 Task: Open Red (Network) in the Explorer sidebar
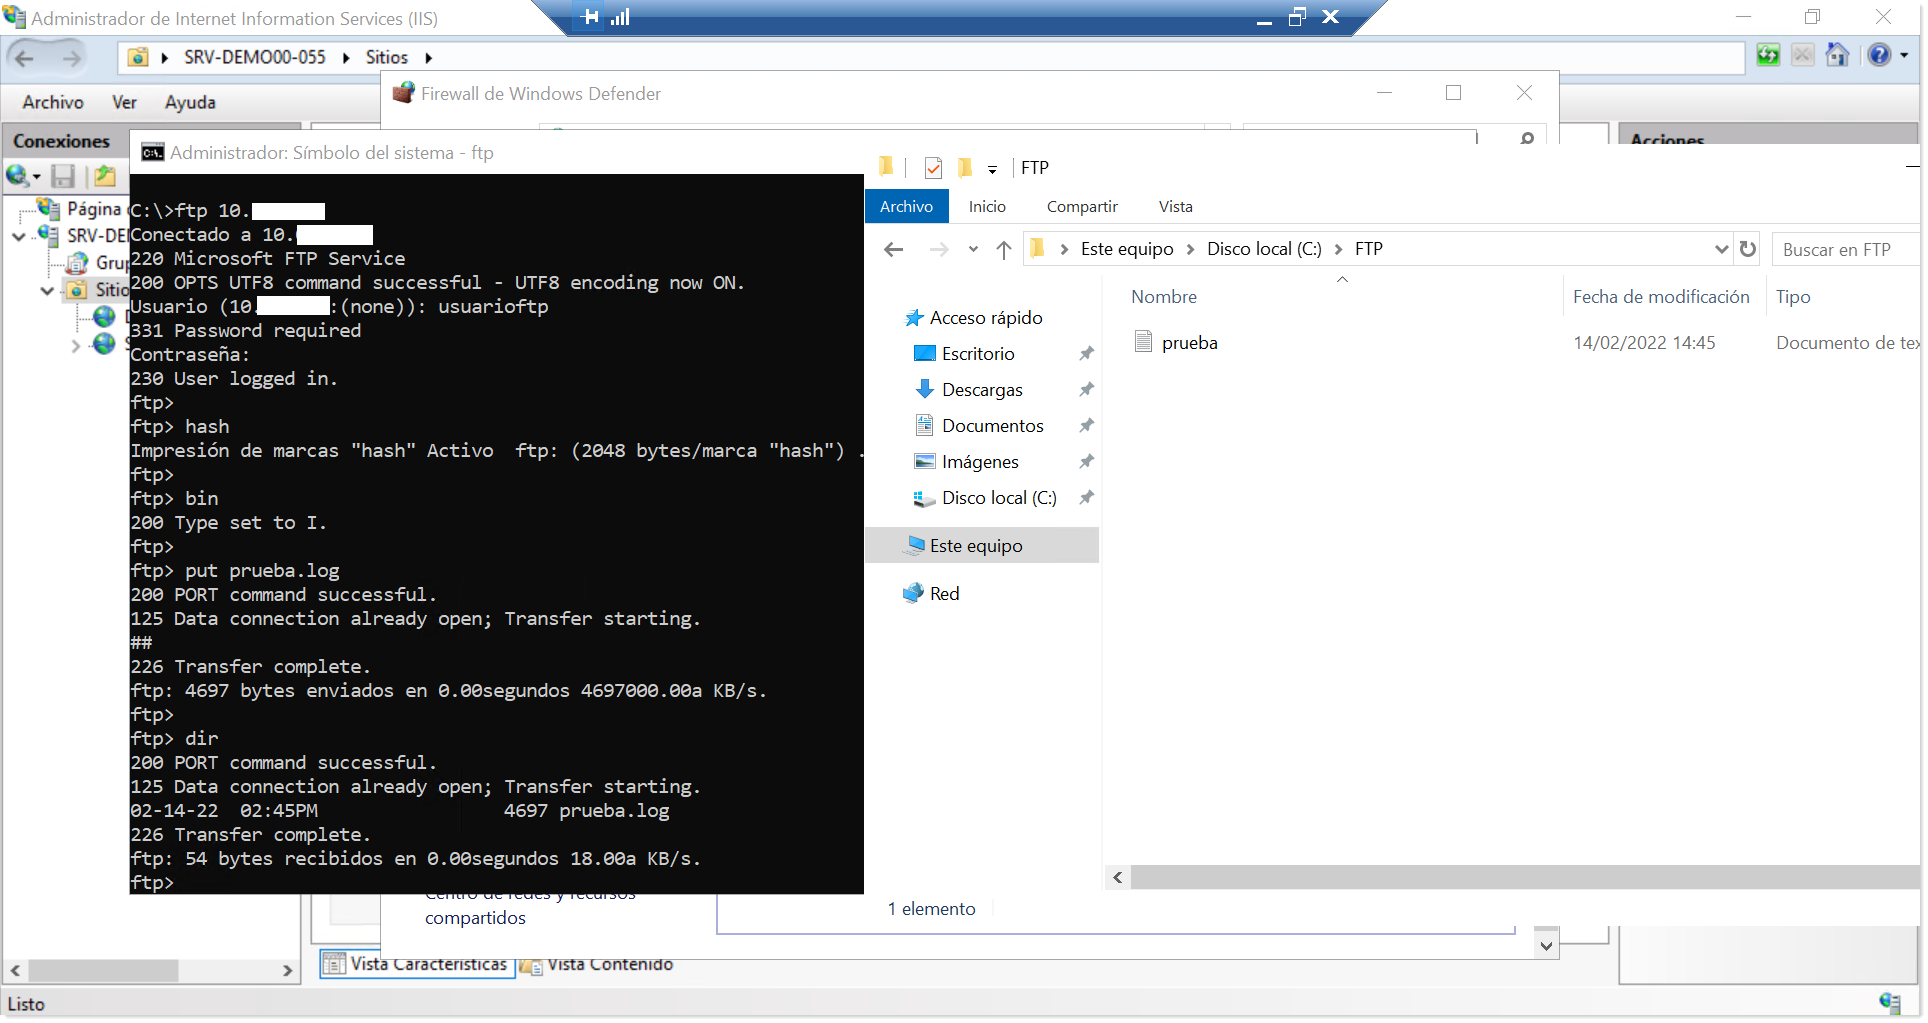point(943,593)
